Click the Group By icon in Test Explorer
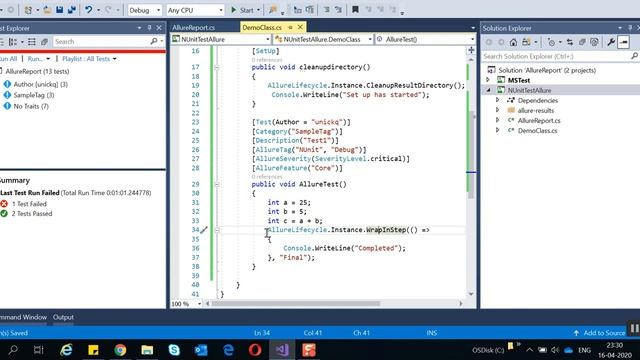This screenshot has width=640, height=360. click(x=13, y=42)
